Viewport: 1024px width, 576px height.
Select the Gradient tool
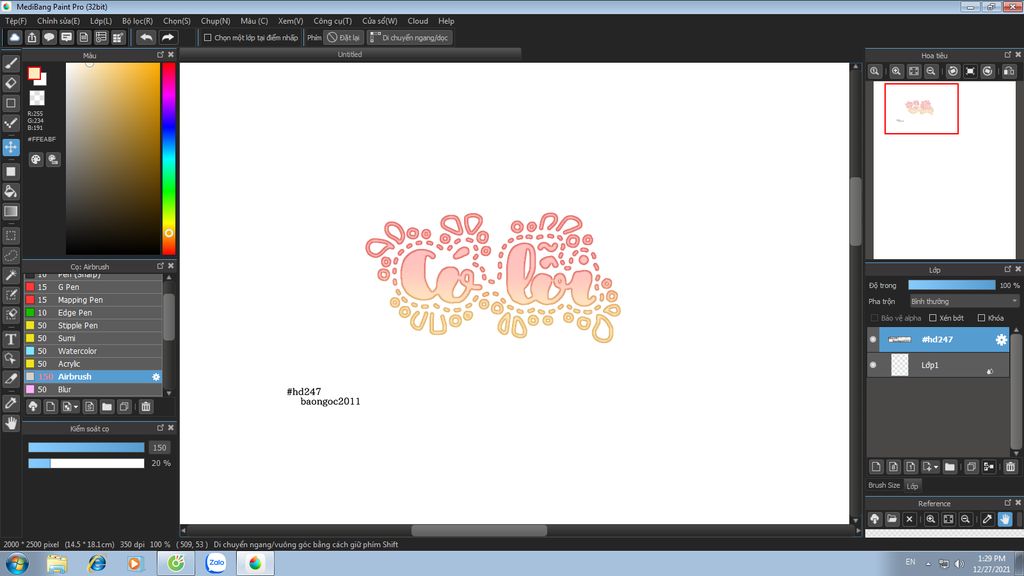11,211
